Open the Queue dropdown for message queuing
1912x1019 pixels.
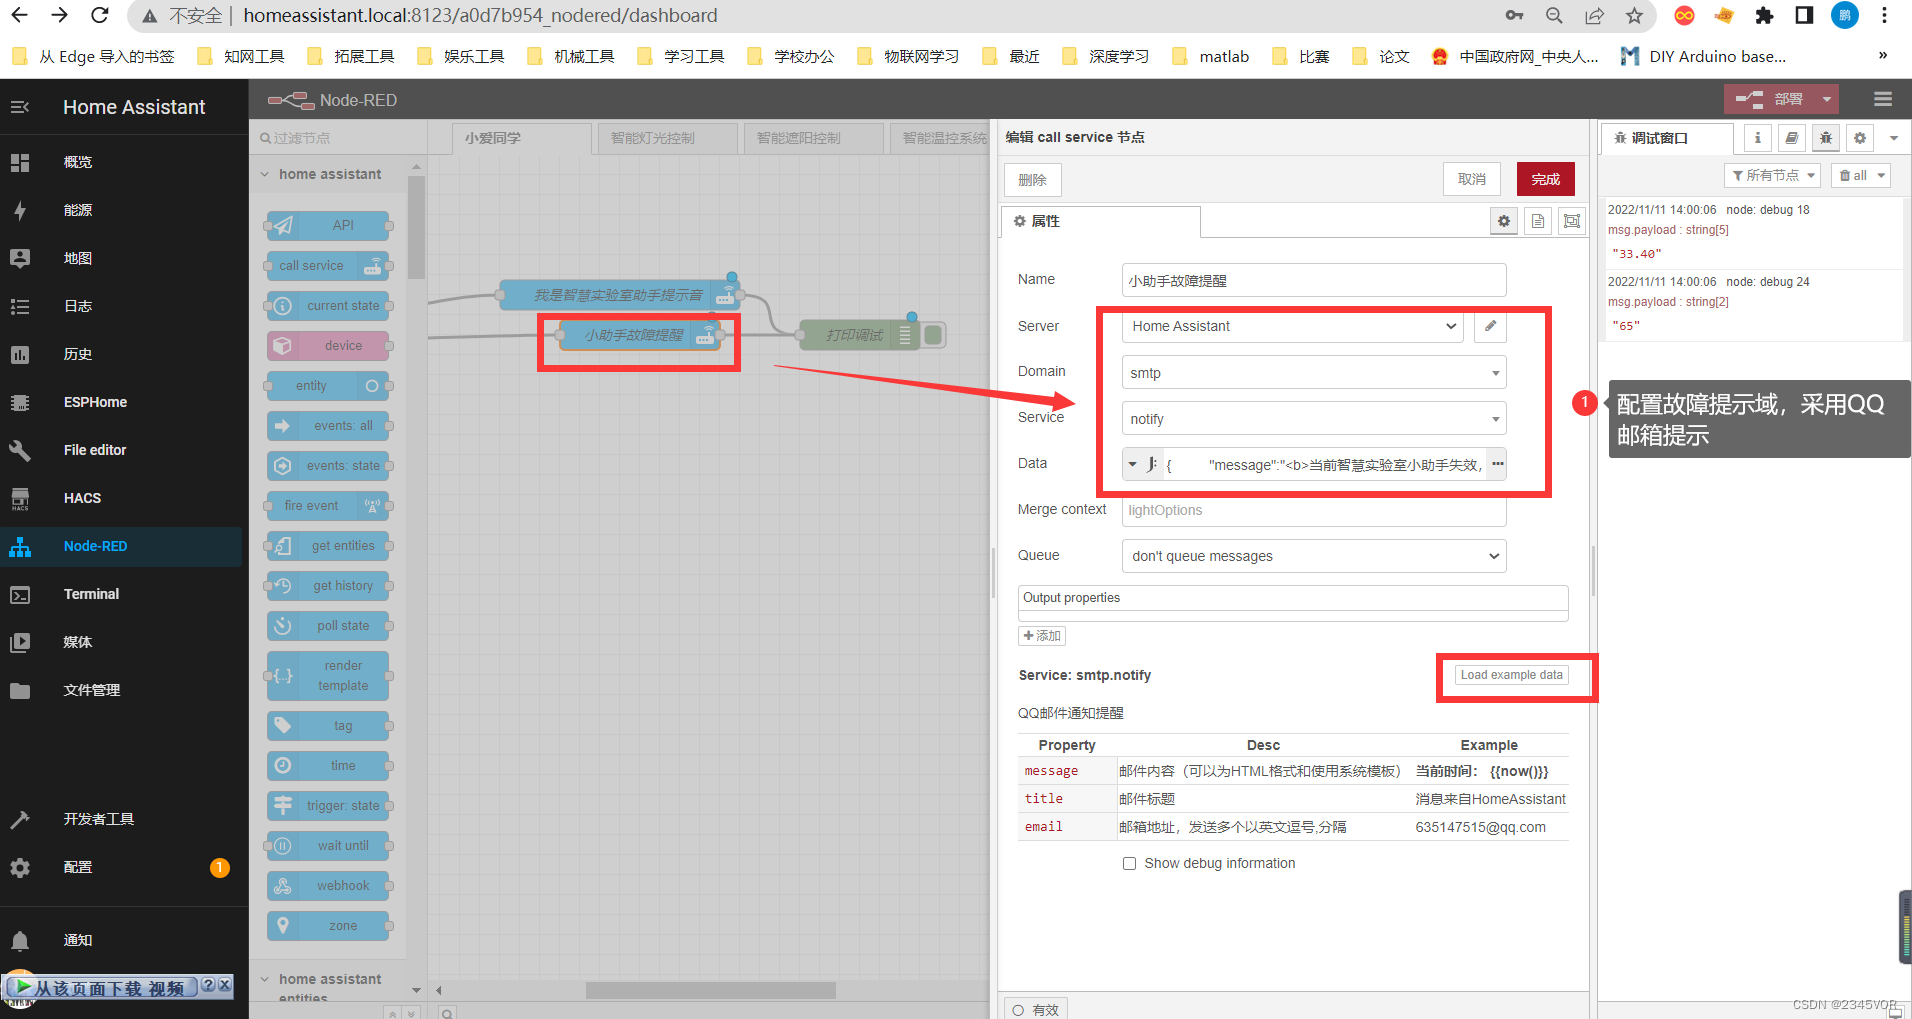tap(1314, 556)
